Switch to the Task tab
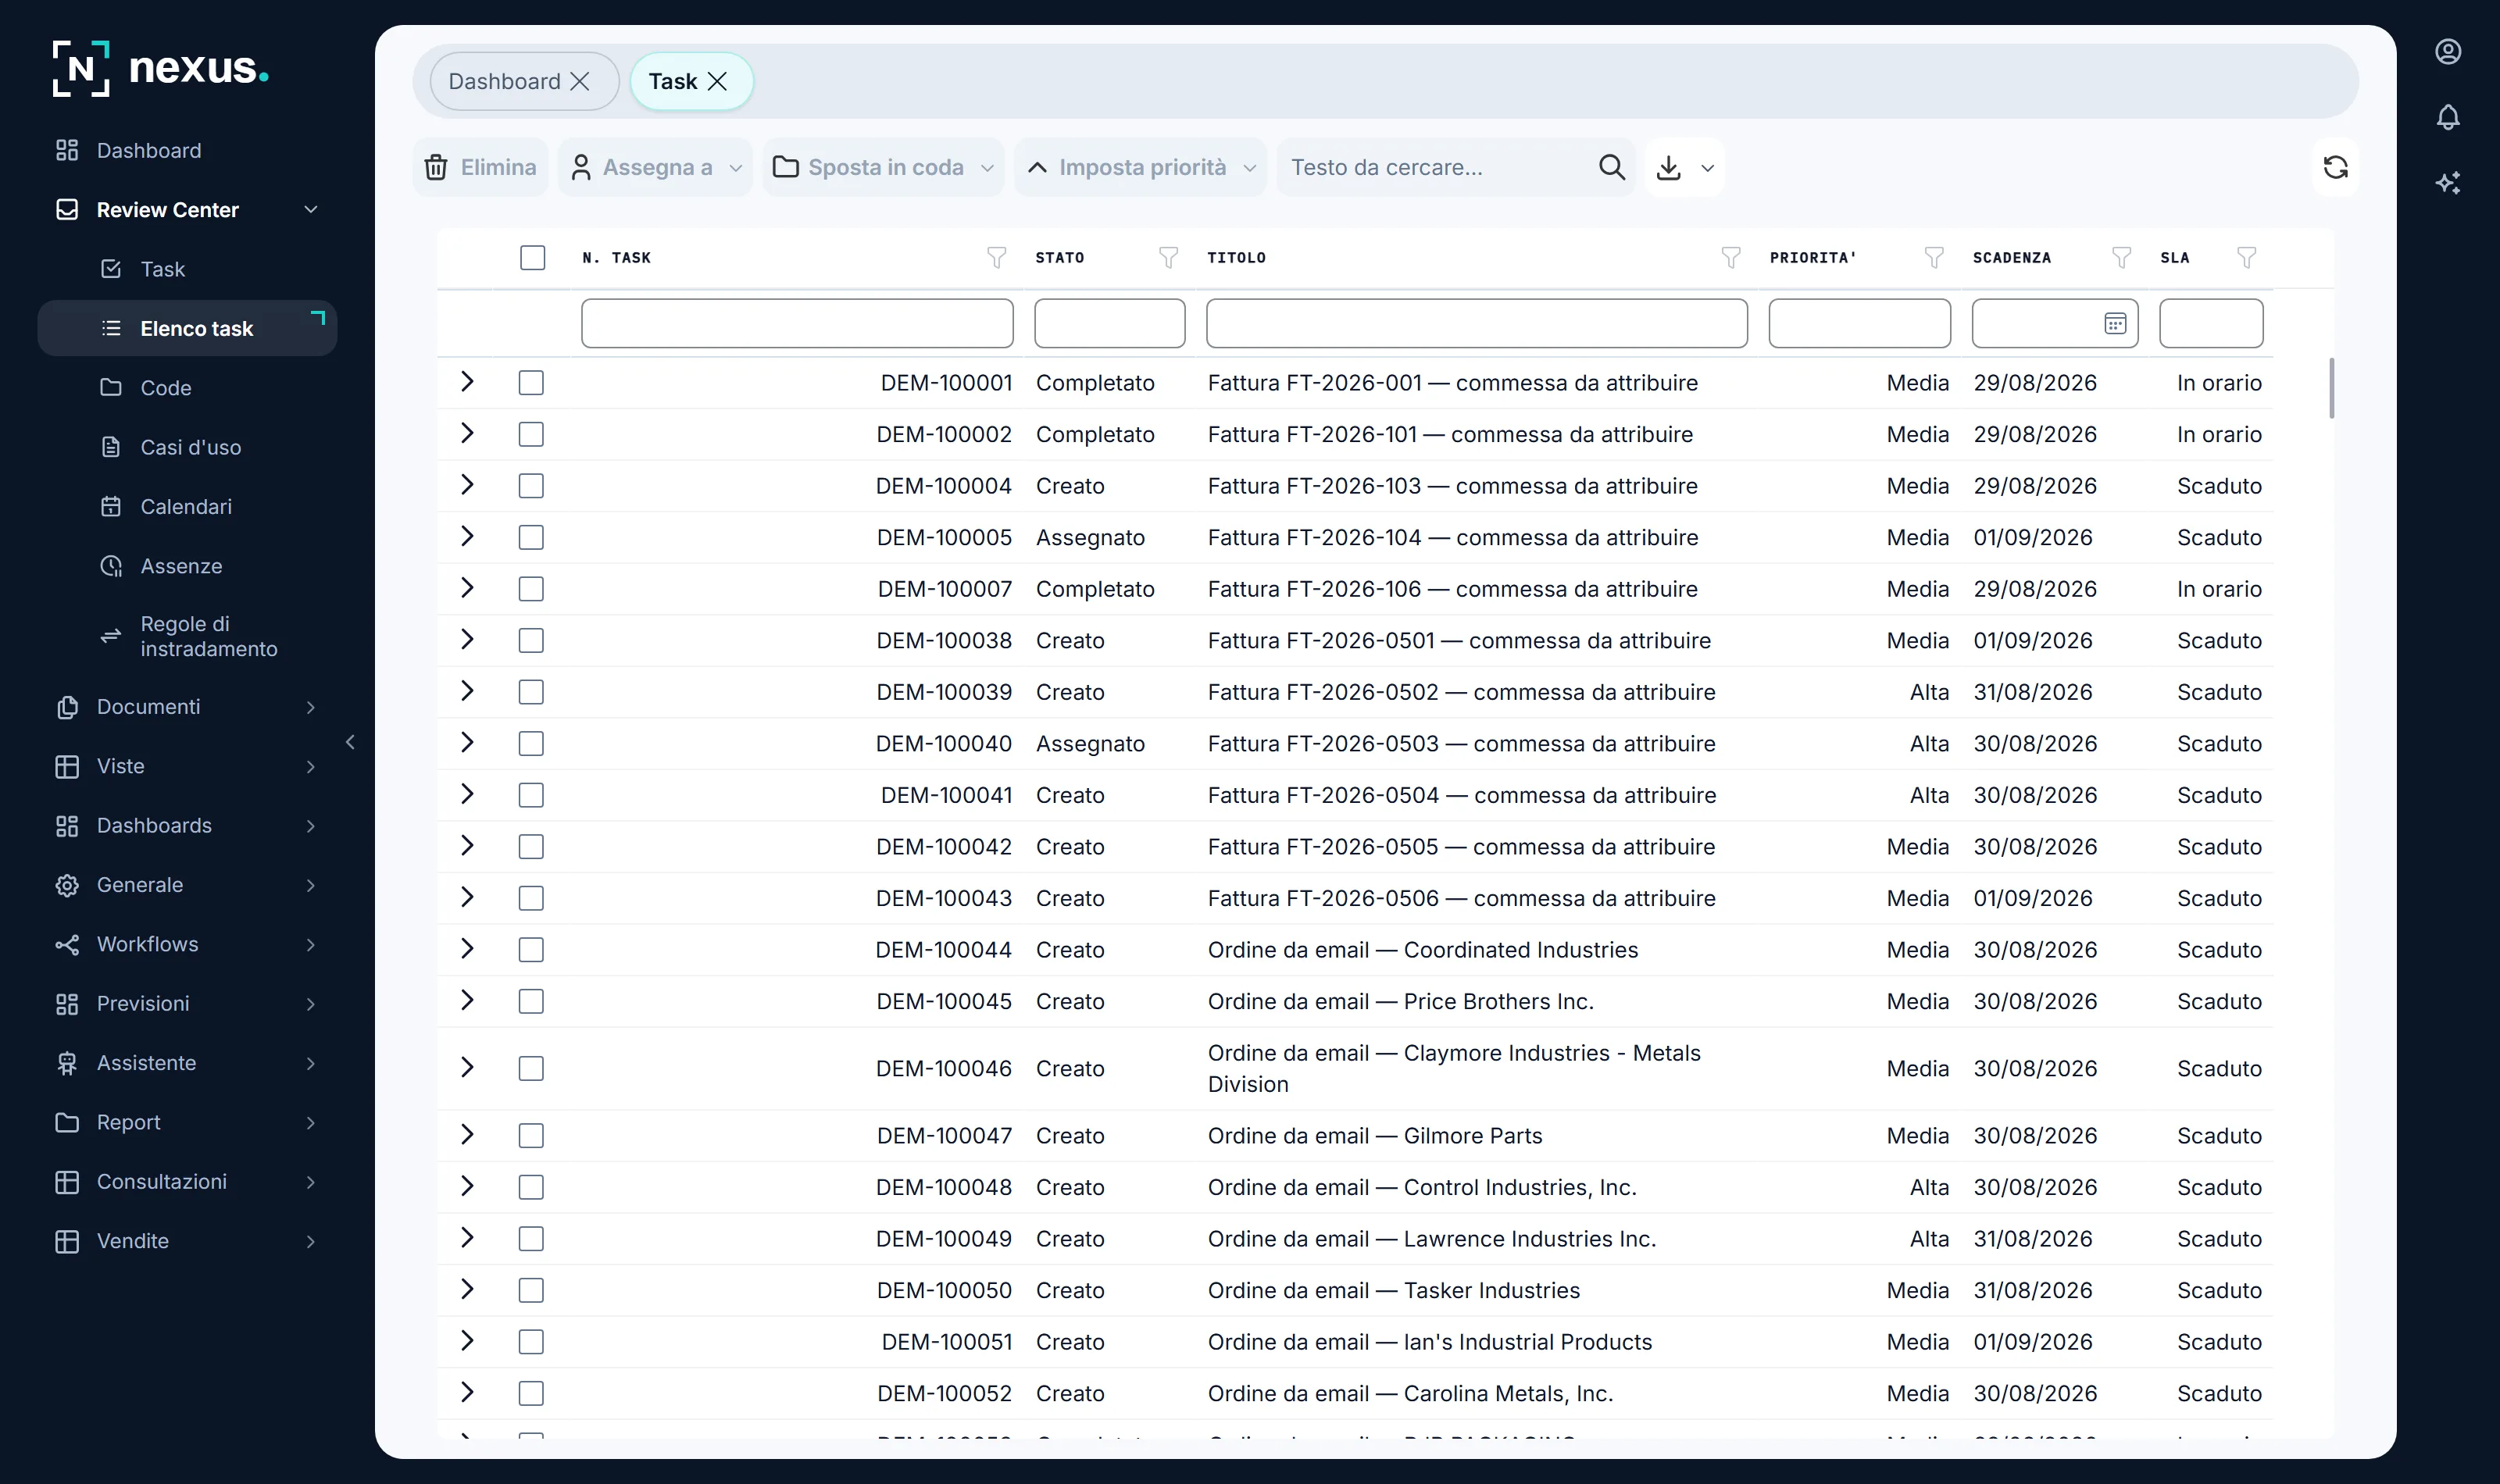This screenshot has width=2500, height=1484. point(672,82)
